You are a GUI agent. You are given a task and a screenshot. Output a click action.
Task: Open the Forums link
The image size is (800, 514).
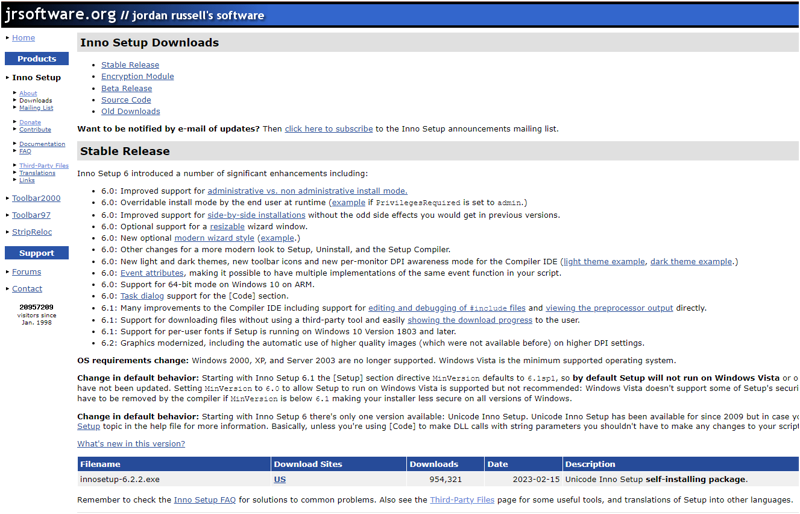(x=27, y=272)
